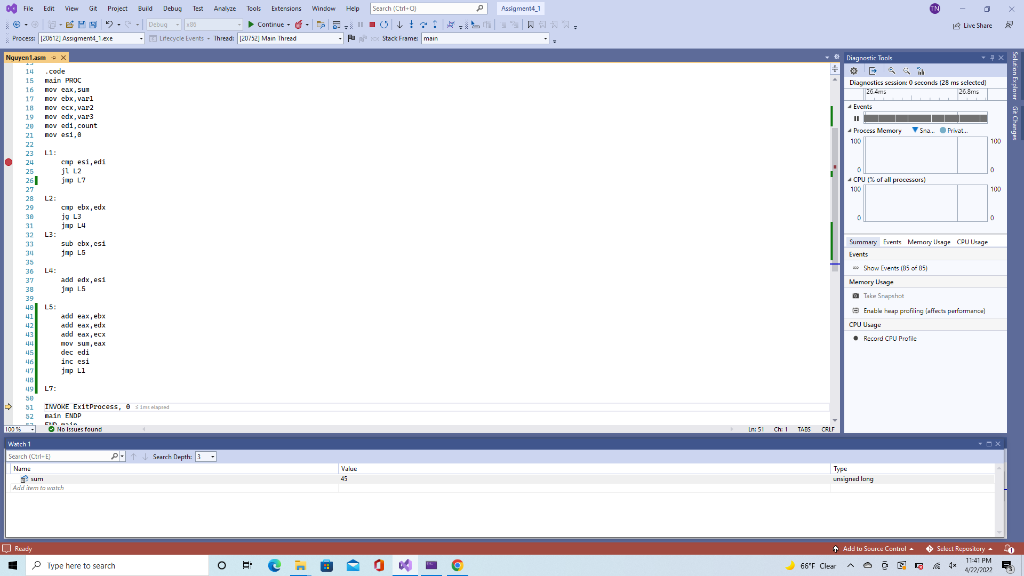Toggle the breakpoint on line 24
The image size is (1024, 576).
pyautogui.click(x=8, y=161)
